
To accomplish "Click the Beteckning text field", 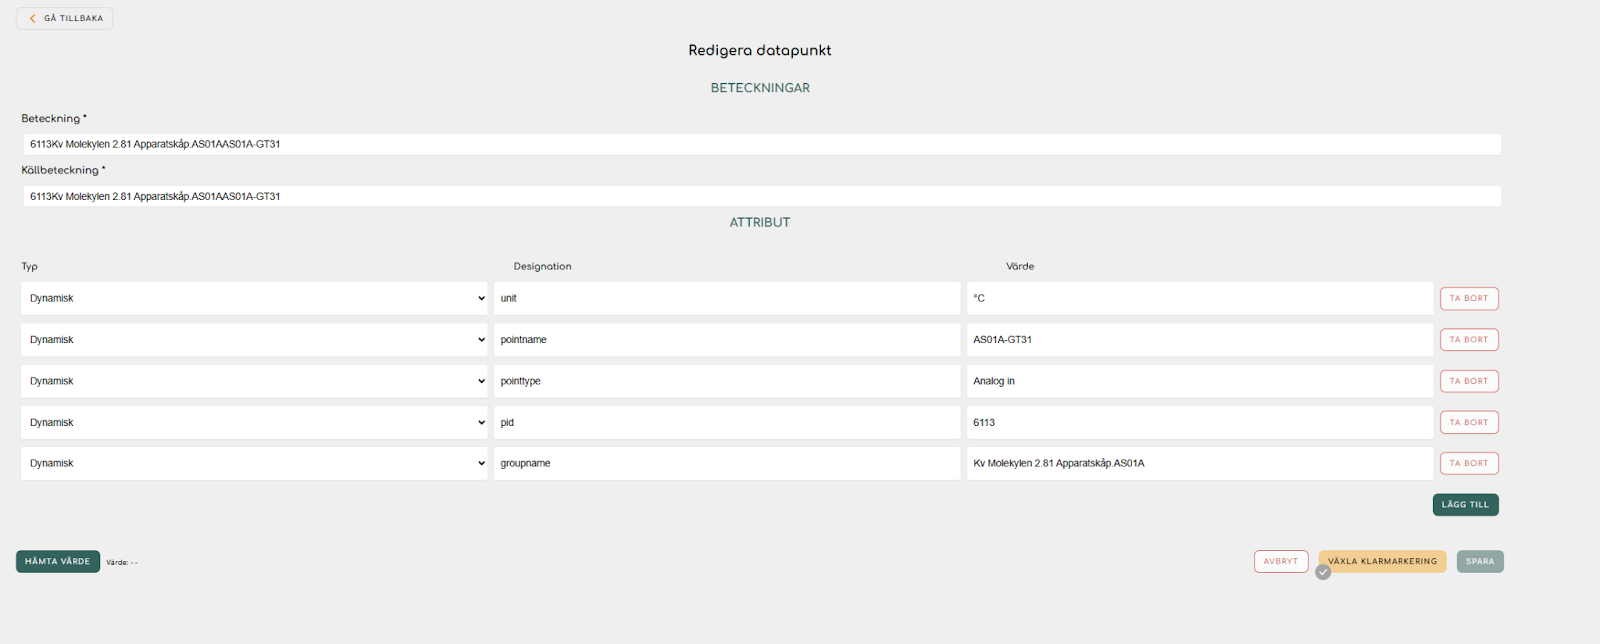I will [761, 144].
